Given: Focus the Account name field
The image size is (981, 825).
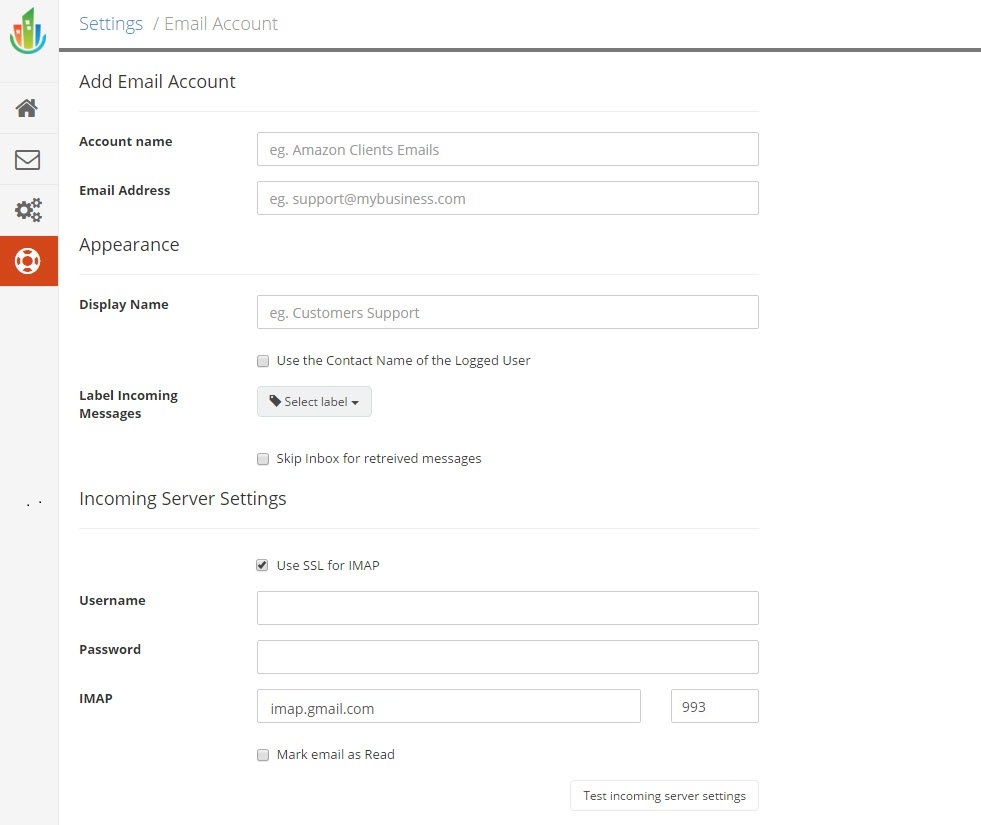Looking at the screenshot, I should coord(507,150).
